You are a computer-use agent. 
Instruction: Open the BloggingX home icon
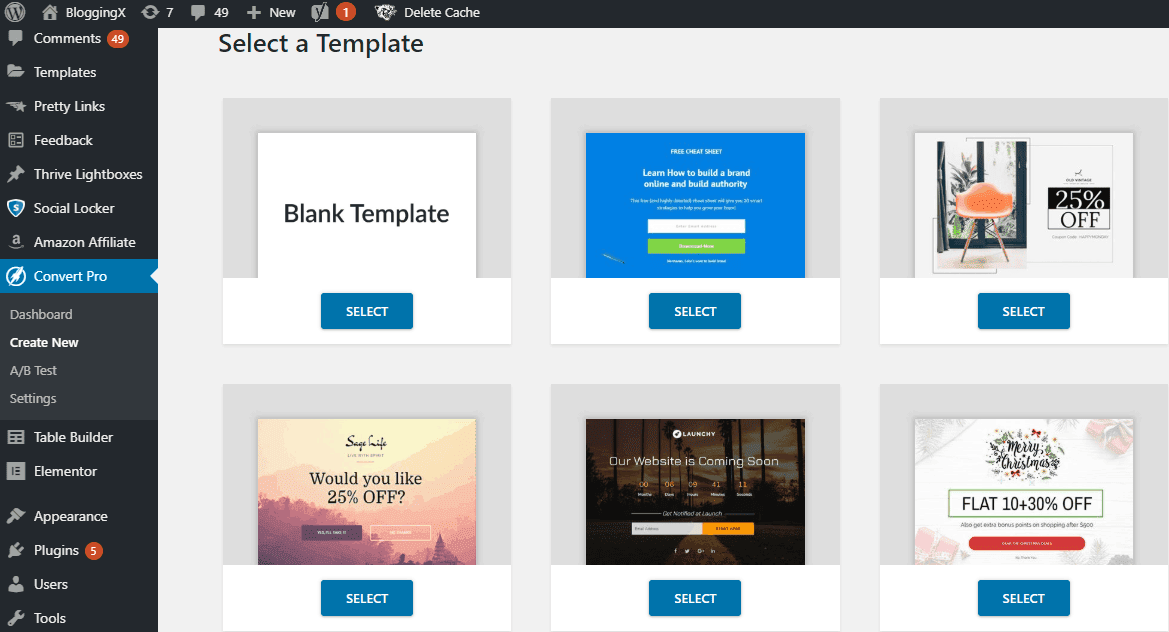[x=50, y=12]
